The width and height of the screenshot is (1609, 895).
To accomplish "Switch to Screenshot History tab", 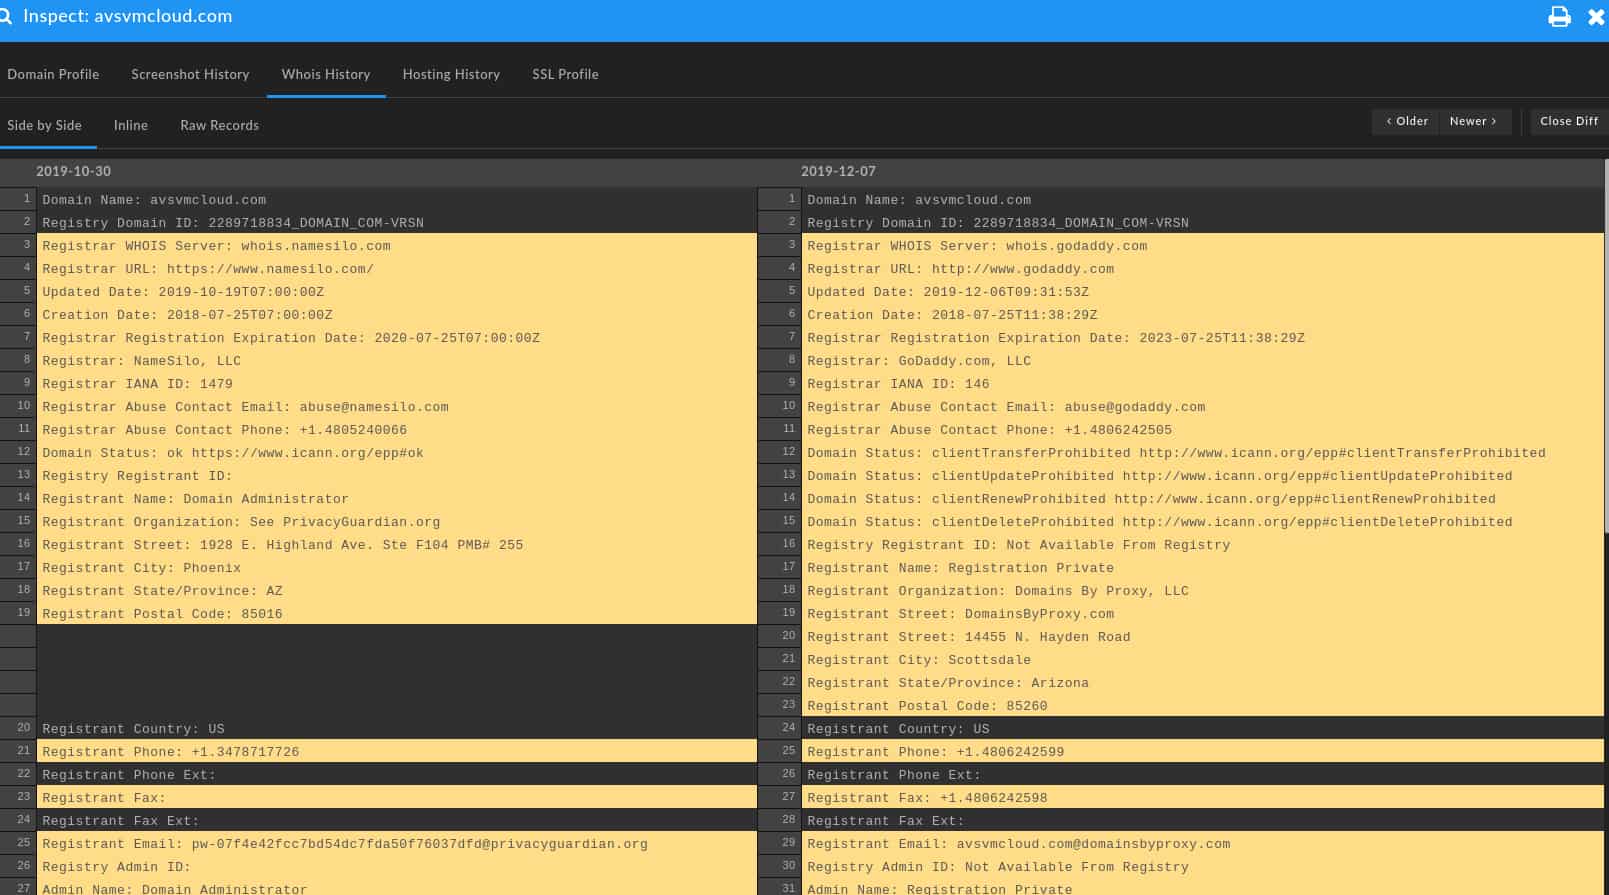I will pos(190,74).
